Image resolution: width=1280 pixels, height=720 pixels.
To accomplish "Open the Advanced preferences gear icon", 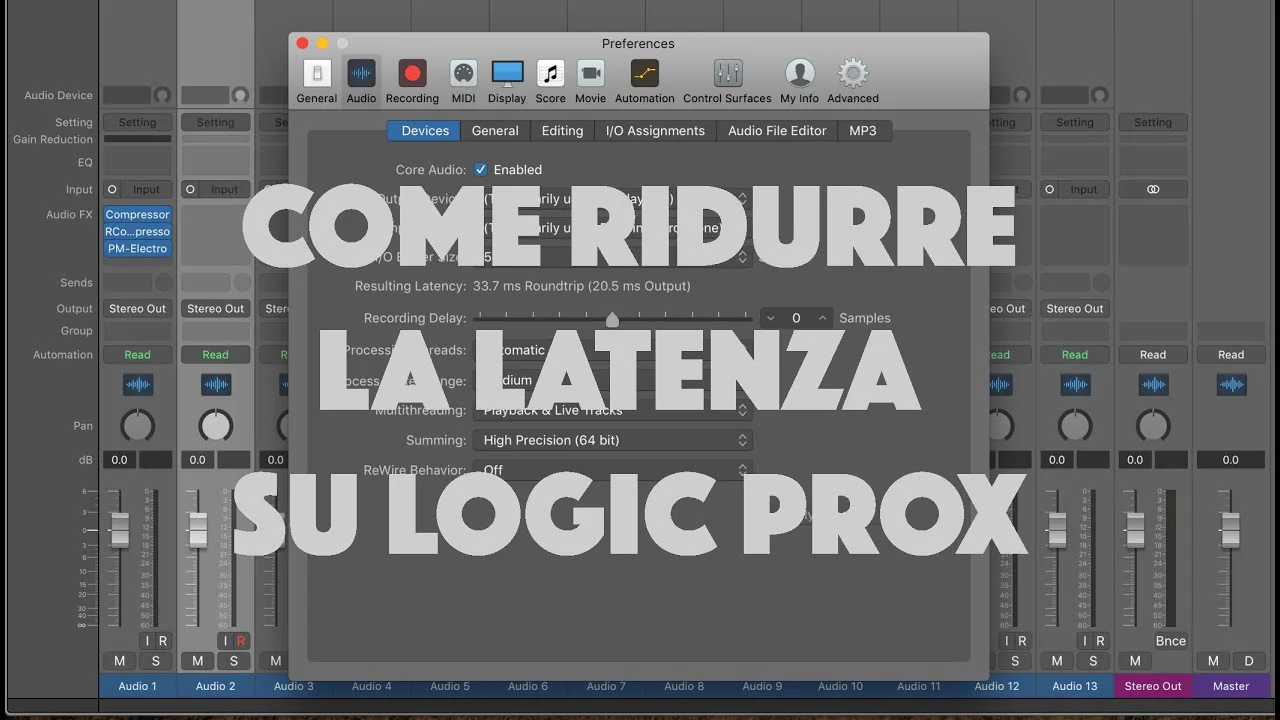I will point(852,74).
